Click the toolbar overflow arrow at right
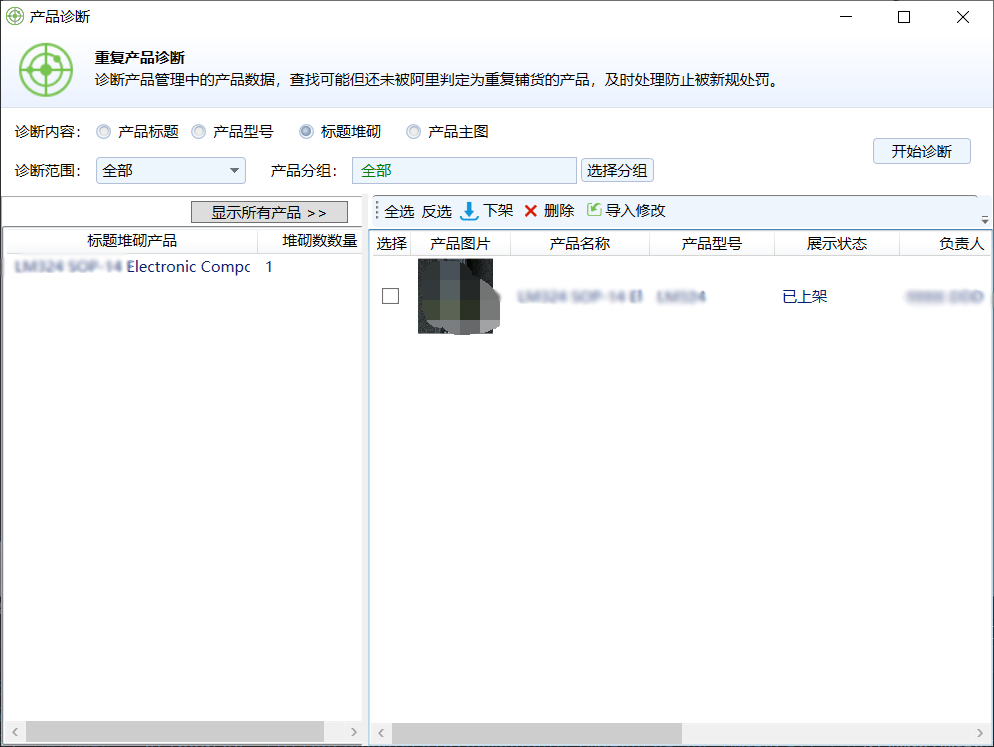Viewport: 994px width, 747px height. 984,219
